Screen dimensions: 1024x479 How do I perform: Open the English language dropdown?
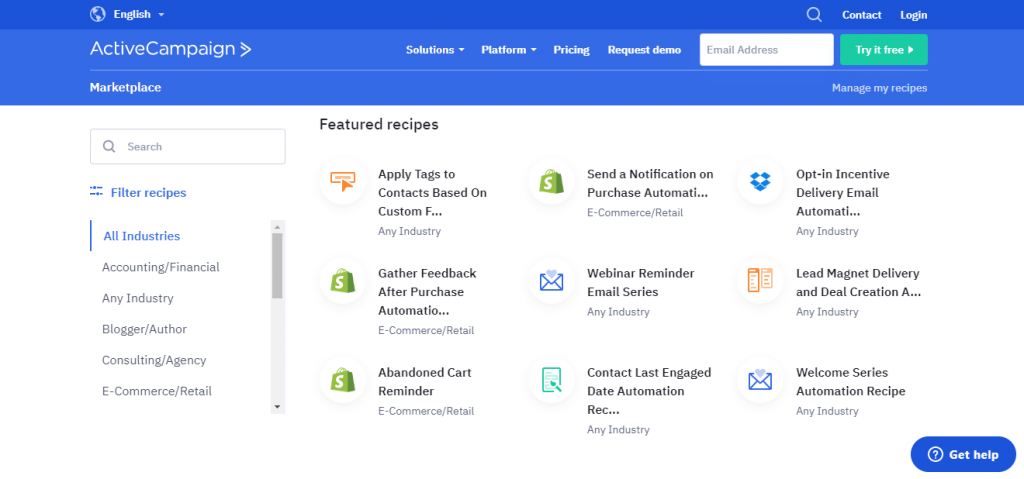pos(138,14)
